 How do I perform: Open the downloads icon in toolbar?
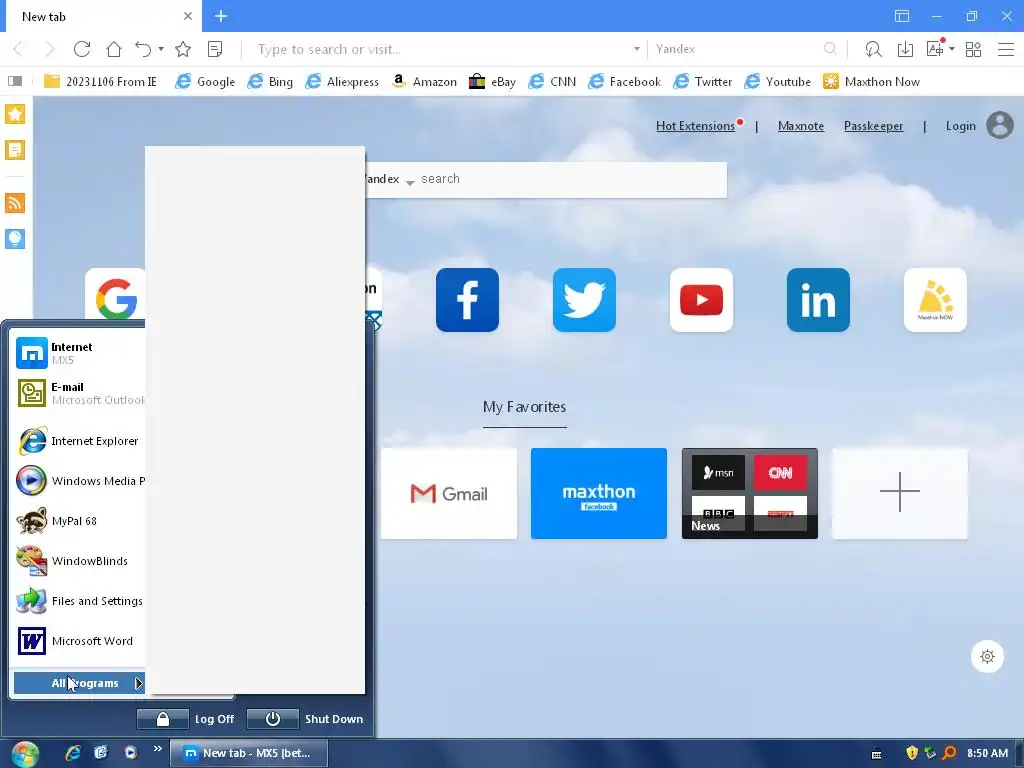click(905, 49)
